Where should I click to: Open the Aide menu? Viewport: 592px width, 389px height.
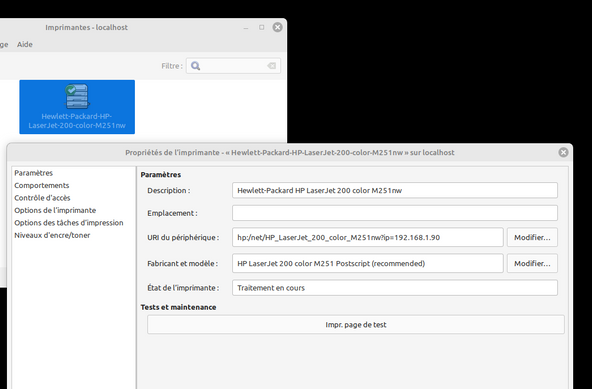point(25,45)
